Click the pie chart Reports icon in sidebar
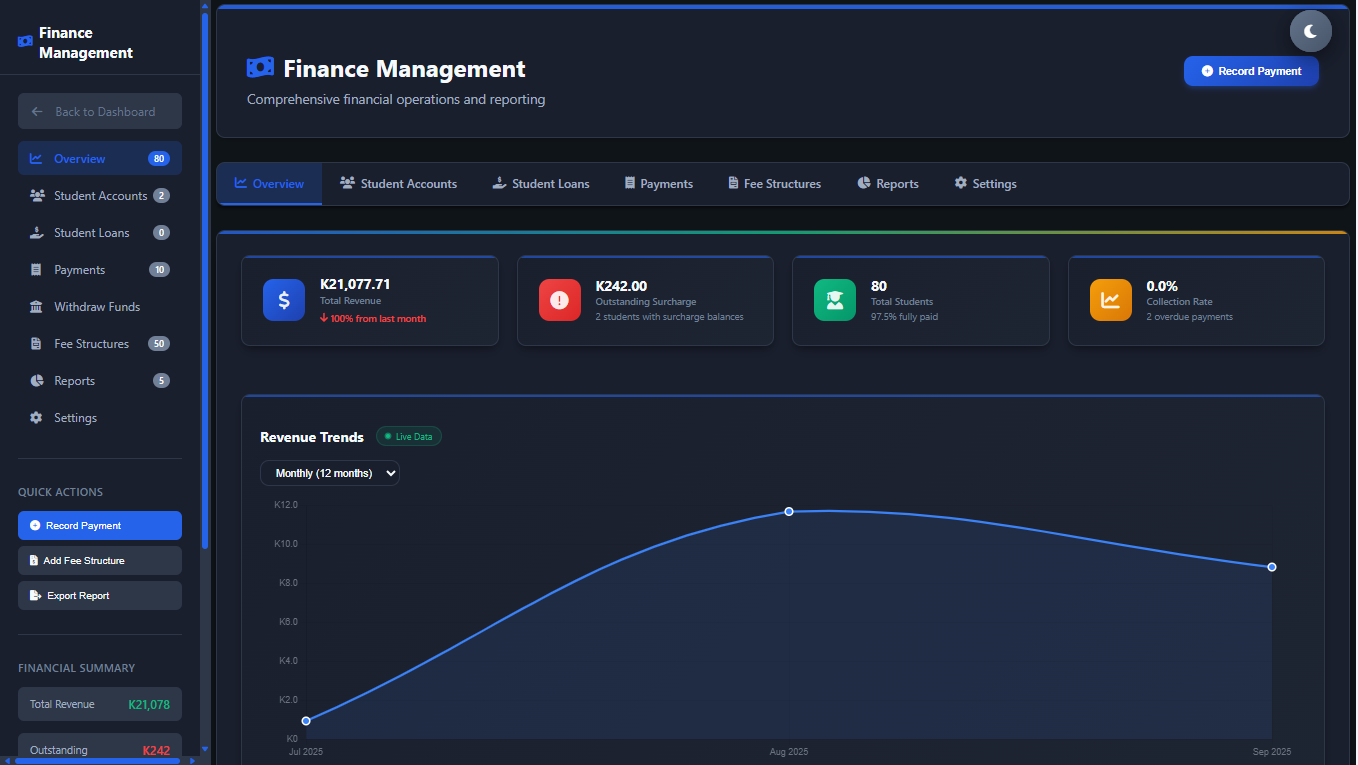 pos(36,381)
